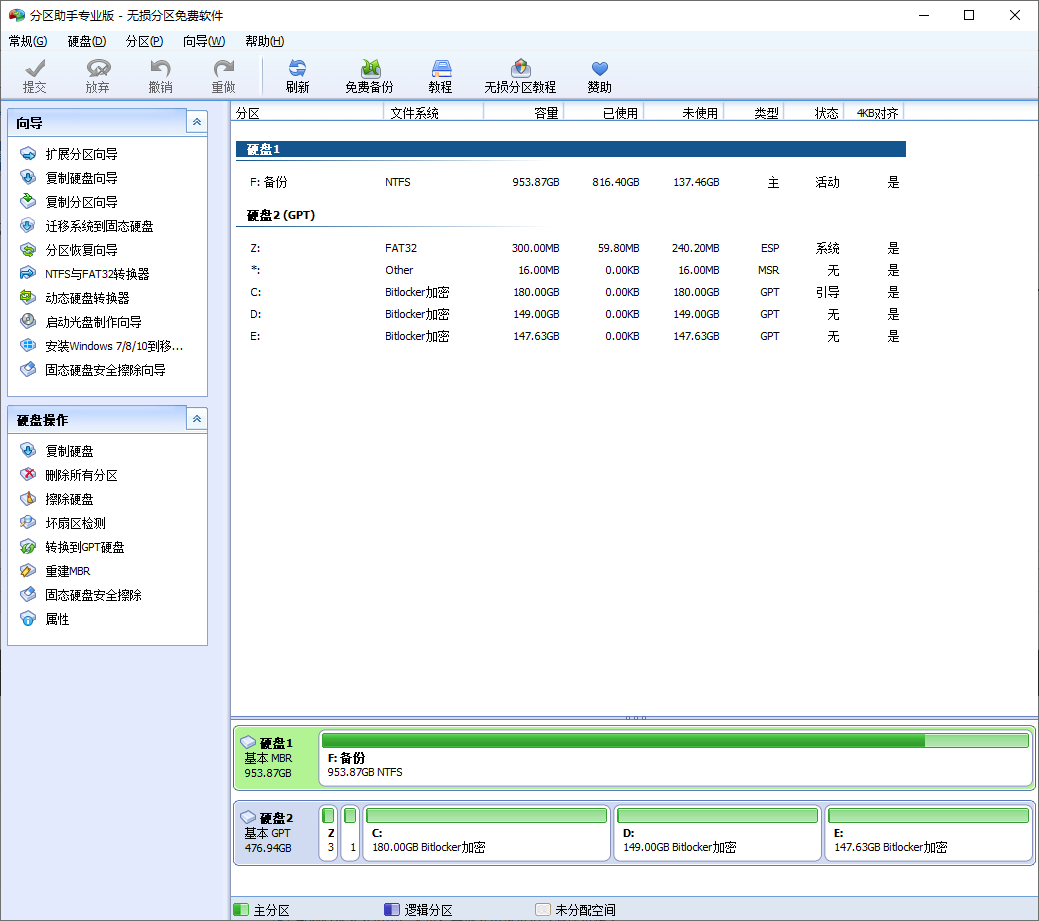Click the 刷新 (Refresh) icon
Viewport: 1039px width, 921px height.
pyautogui.click(x=297, y=75)
